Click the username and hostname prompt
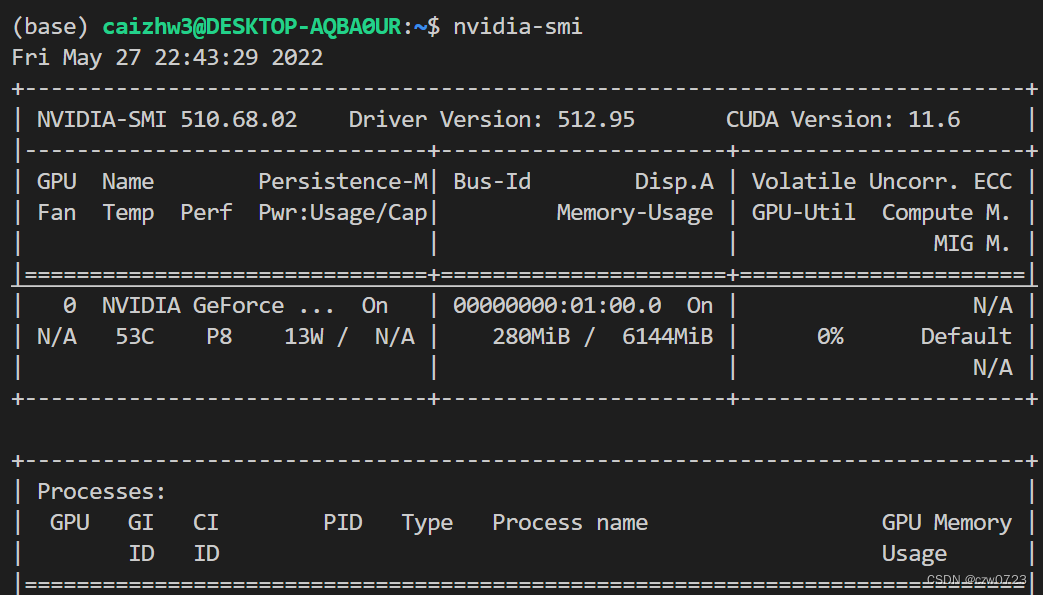The height and width of the screenshot is (595, 1043). [x=255, y=27]
